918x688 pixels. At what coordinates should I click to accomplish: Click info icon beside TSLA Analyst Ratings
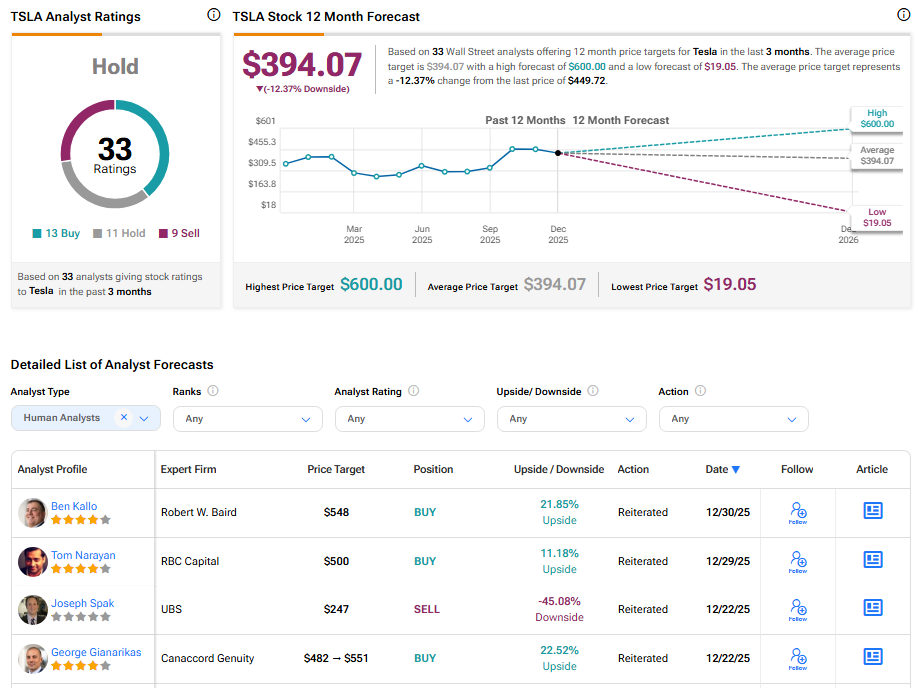click(x=213, y=15)
